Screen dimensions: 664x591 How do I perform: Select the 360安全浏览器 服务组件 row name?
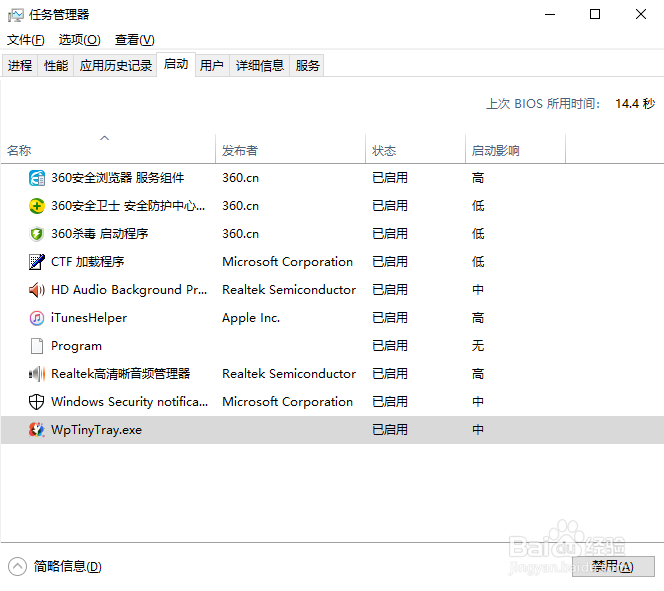(x=118, y=178)
